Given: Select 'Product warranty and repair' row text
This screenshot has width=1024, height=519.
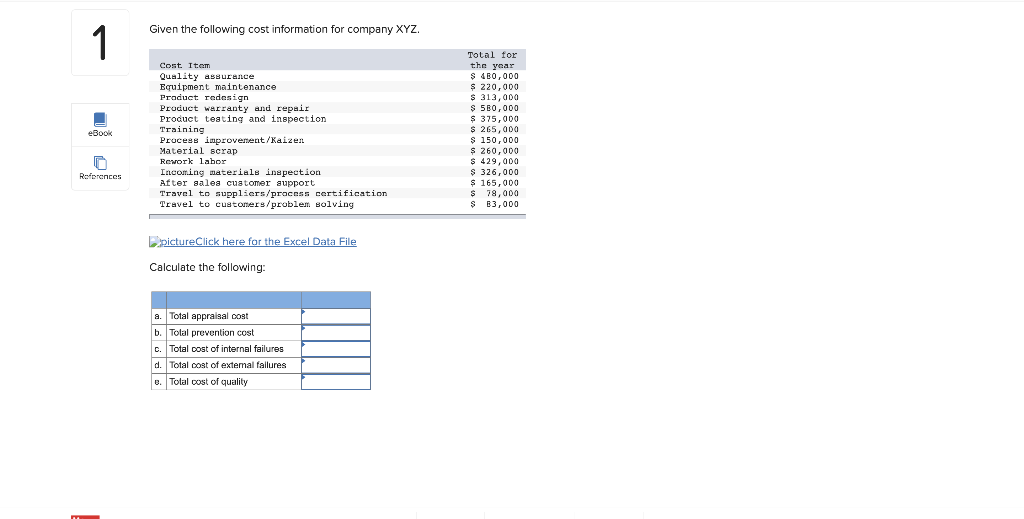Looking at the screenshot, I should 234,108.
